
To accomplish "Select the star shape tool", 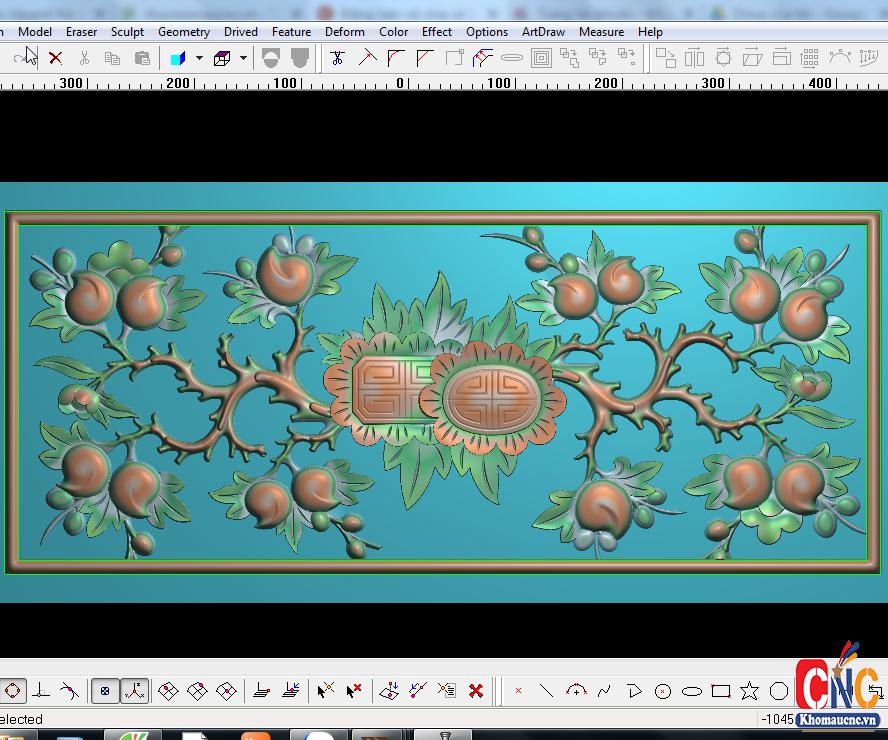I will pyautogui.click(x=749, y=691).
